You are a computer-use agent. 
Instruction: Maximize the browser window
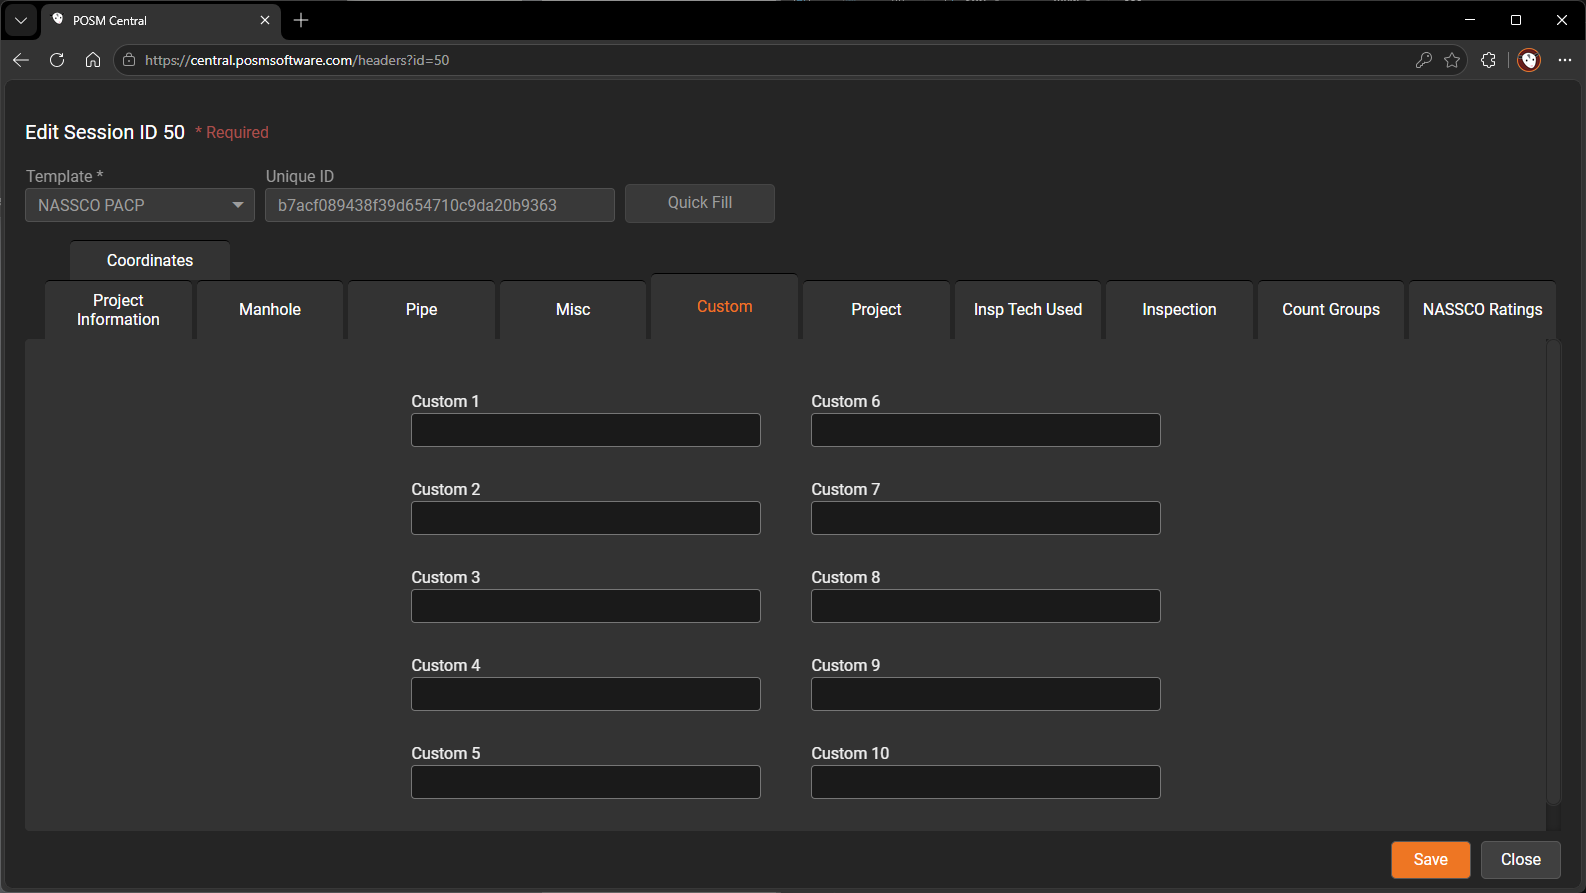(x=1516, y=20)
